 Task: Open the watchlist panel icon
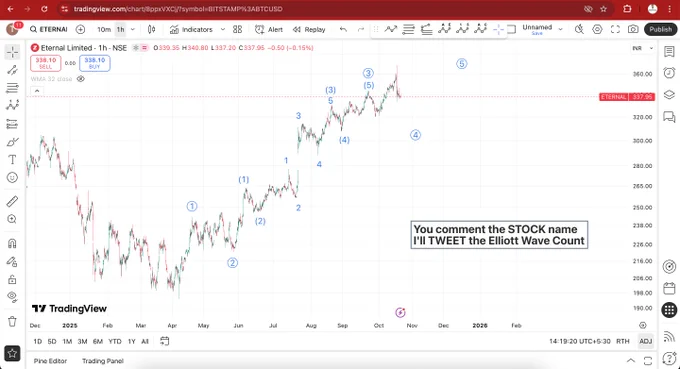click(x=669, y=51)
